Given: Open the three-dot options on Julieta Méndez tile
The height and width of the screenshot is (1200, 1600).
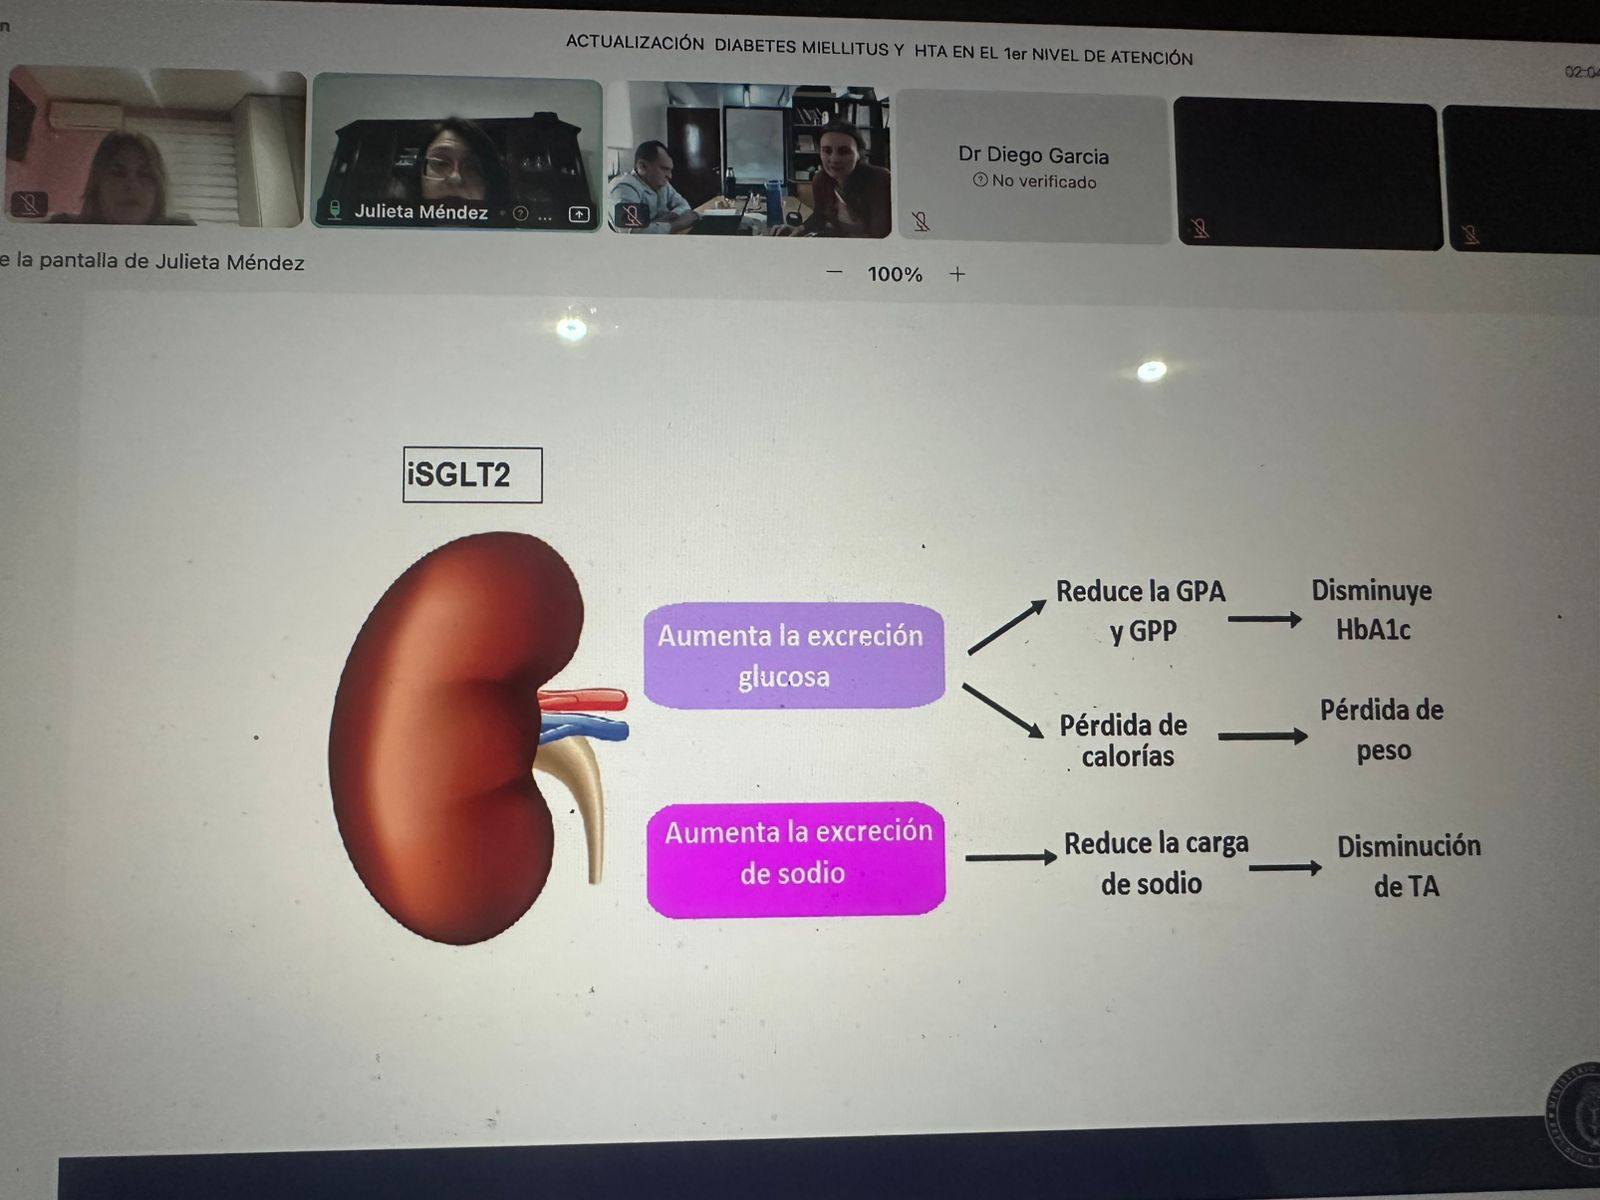Looking at the screenshot, I should 545,215.
